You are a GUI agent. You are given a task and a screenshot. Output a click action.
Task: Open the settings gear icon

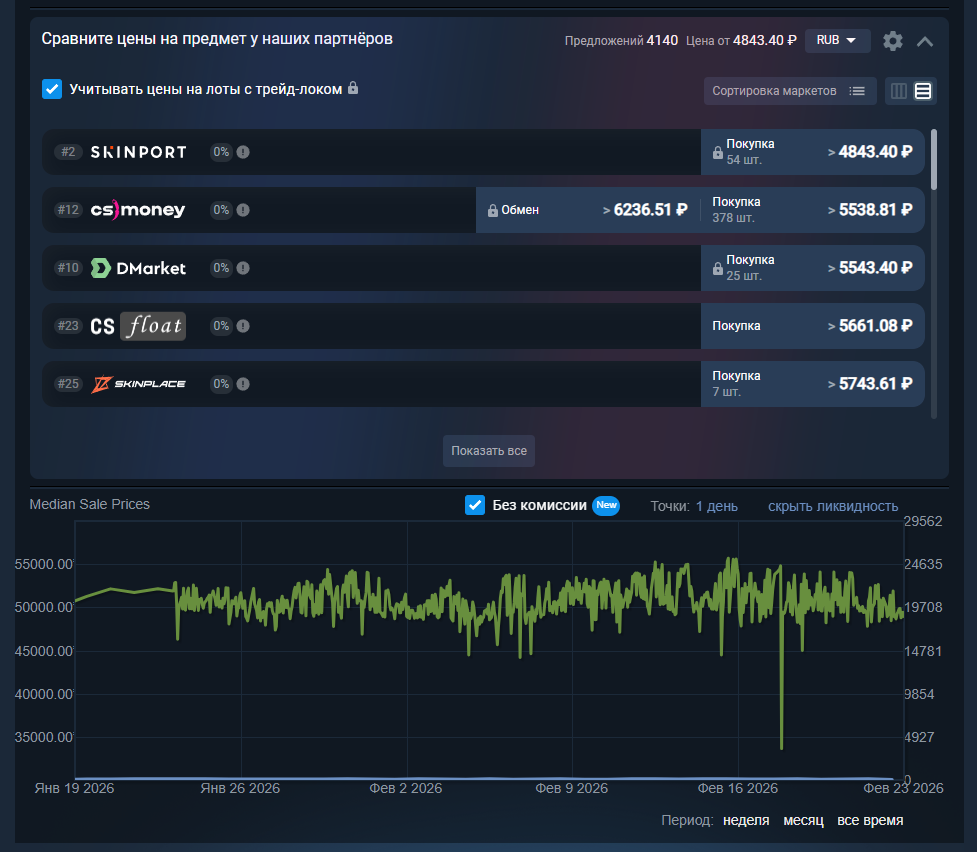(893, 41)
